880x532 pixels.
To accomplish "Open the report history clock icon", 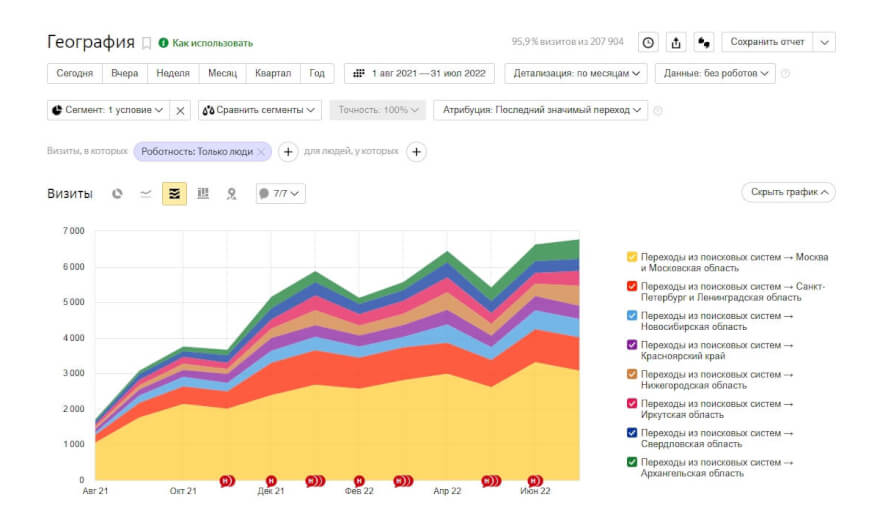I will pos(648,42).
